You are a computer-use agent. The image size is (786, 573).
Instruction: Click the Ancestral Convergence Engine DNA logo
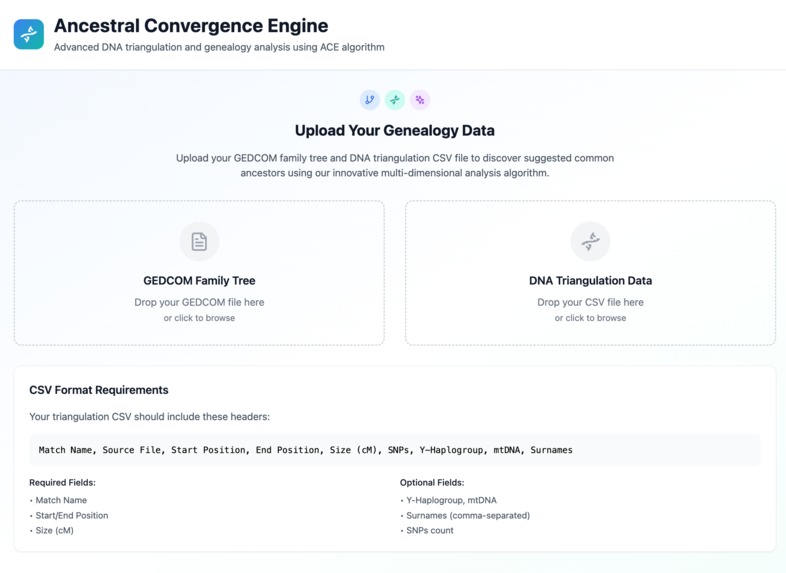[29, 34]
